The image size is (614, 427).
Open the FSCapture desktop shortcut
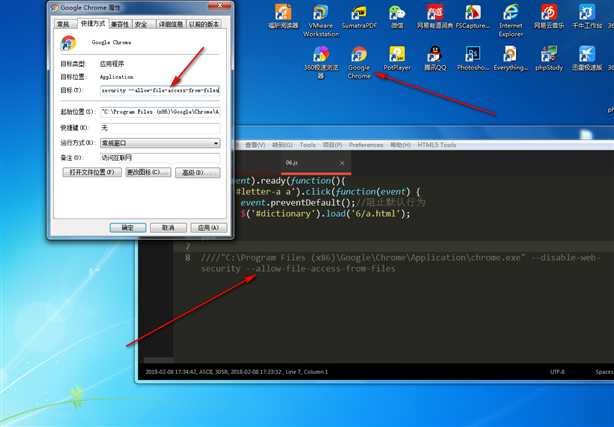473,17
